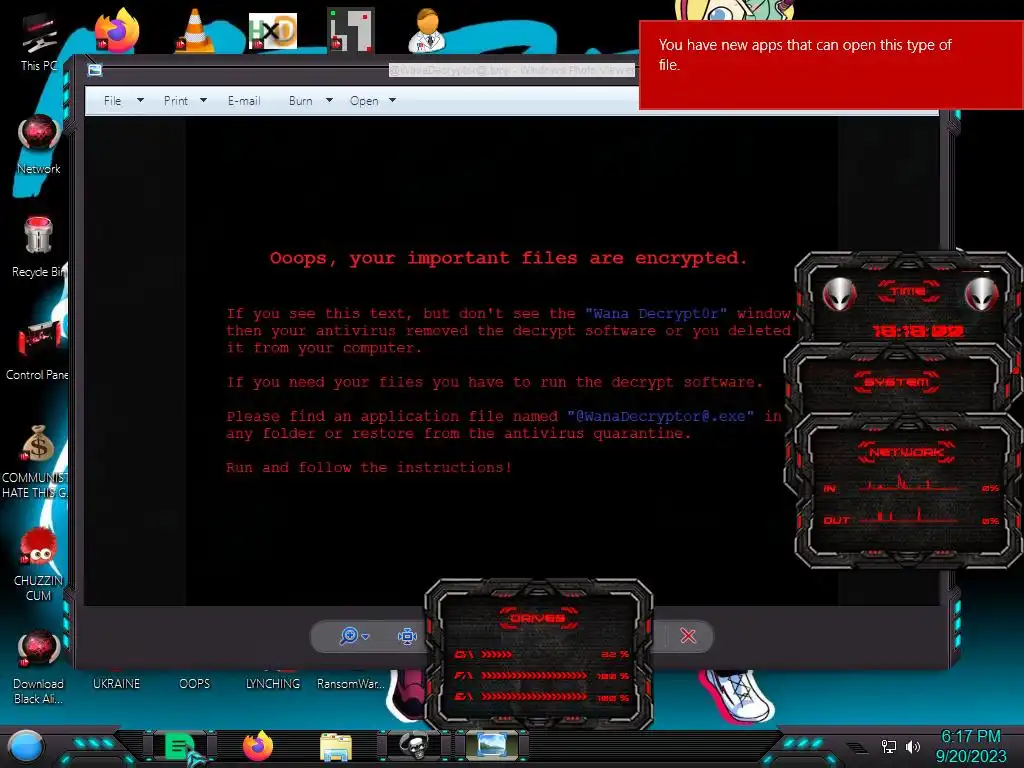Open the green notes app in taskbar

click(180, 746)
